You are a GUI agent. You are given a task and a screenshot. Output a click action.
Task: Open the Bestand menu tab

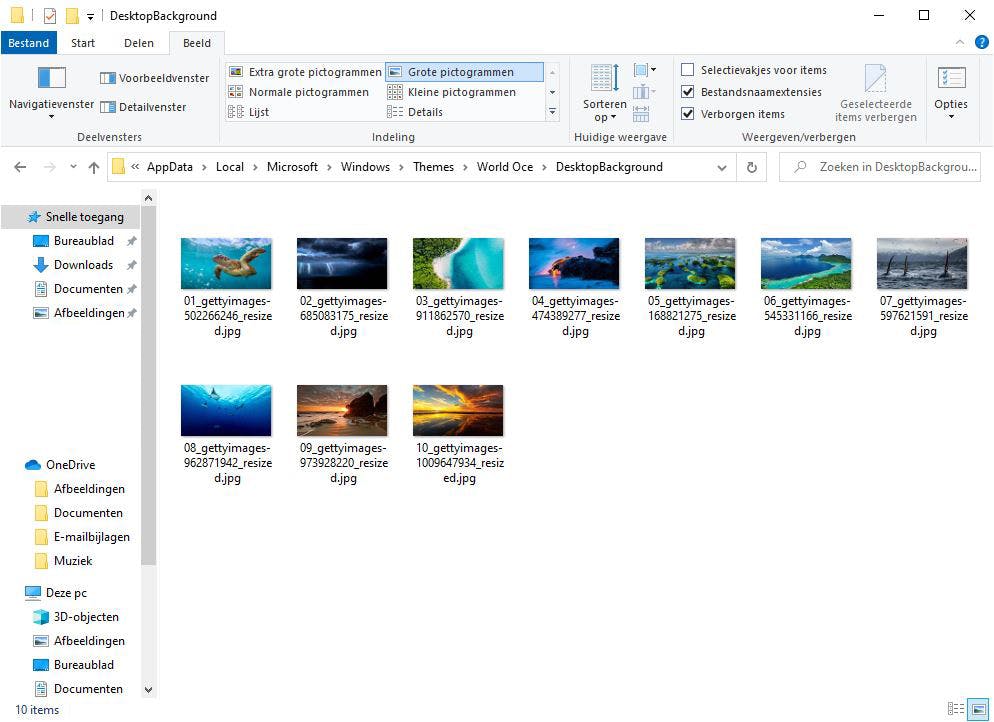tap(29, 43)
